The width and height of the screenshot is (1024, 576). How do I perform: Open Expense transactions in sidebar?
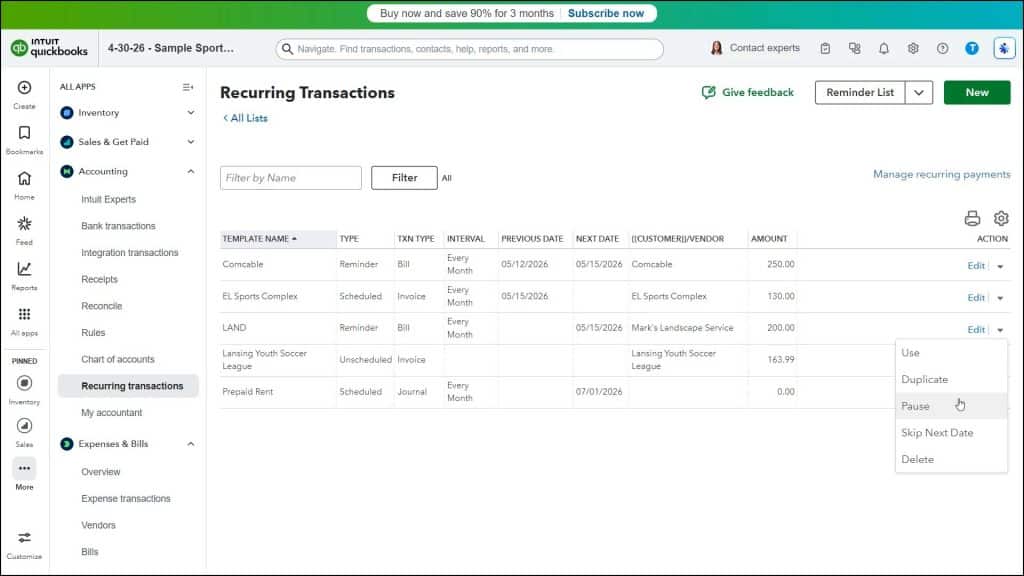tap(125, 499)
